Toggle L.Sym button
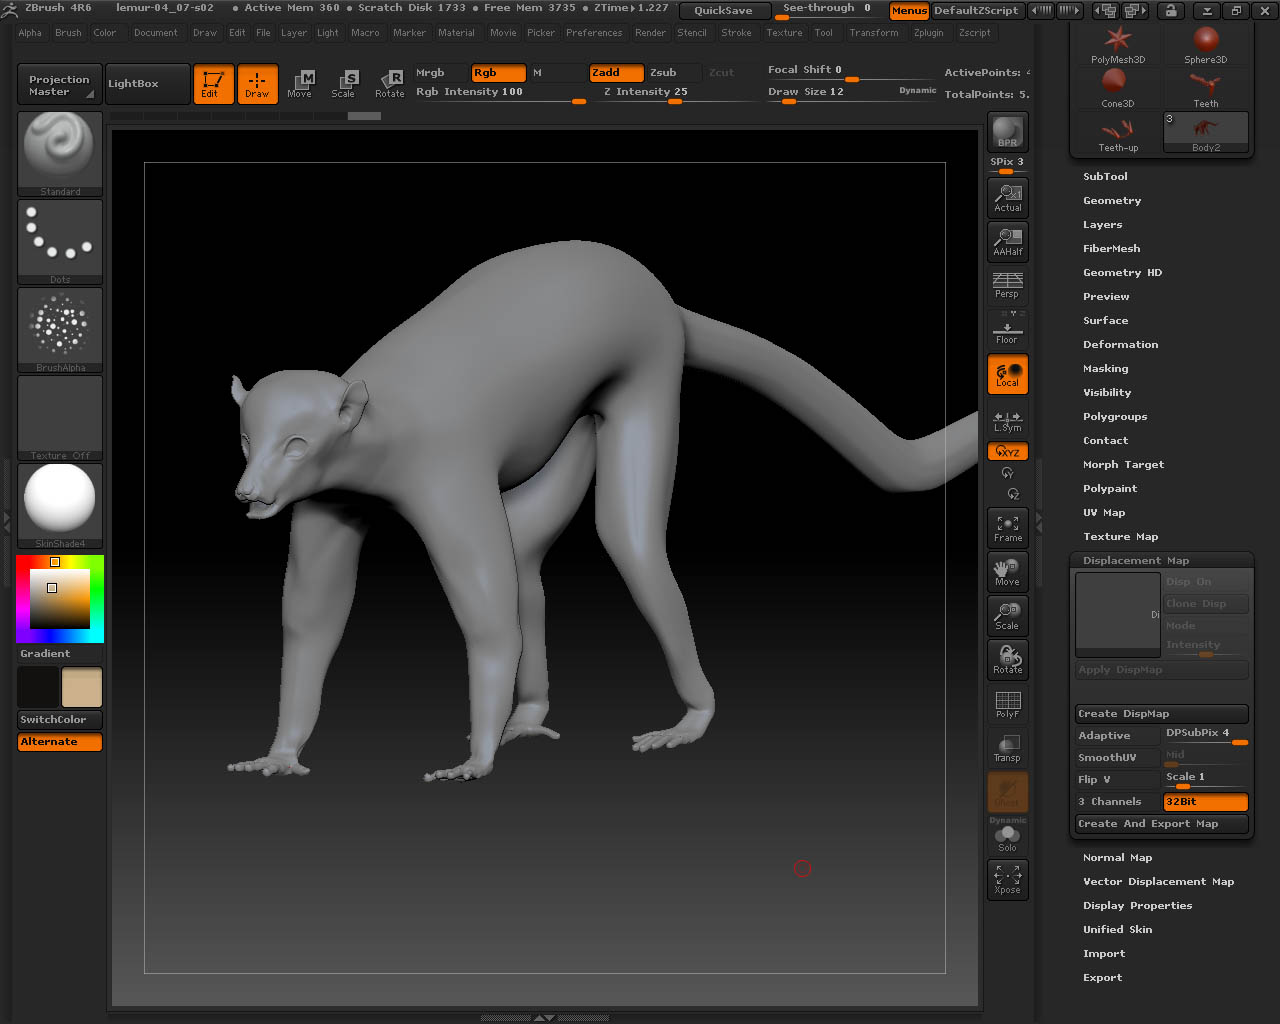This screenshot has width=1280, height=1024. [x=1007, y=420]
